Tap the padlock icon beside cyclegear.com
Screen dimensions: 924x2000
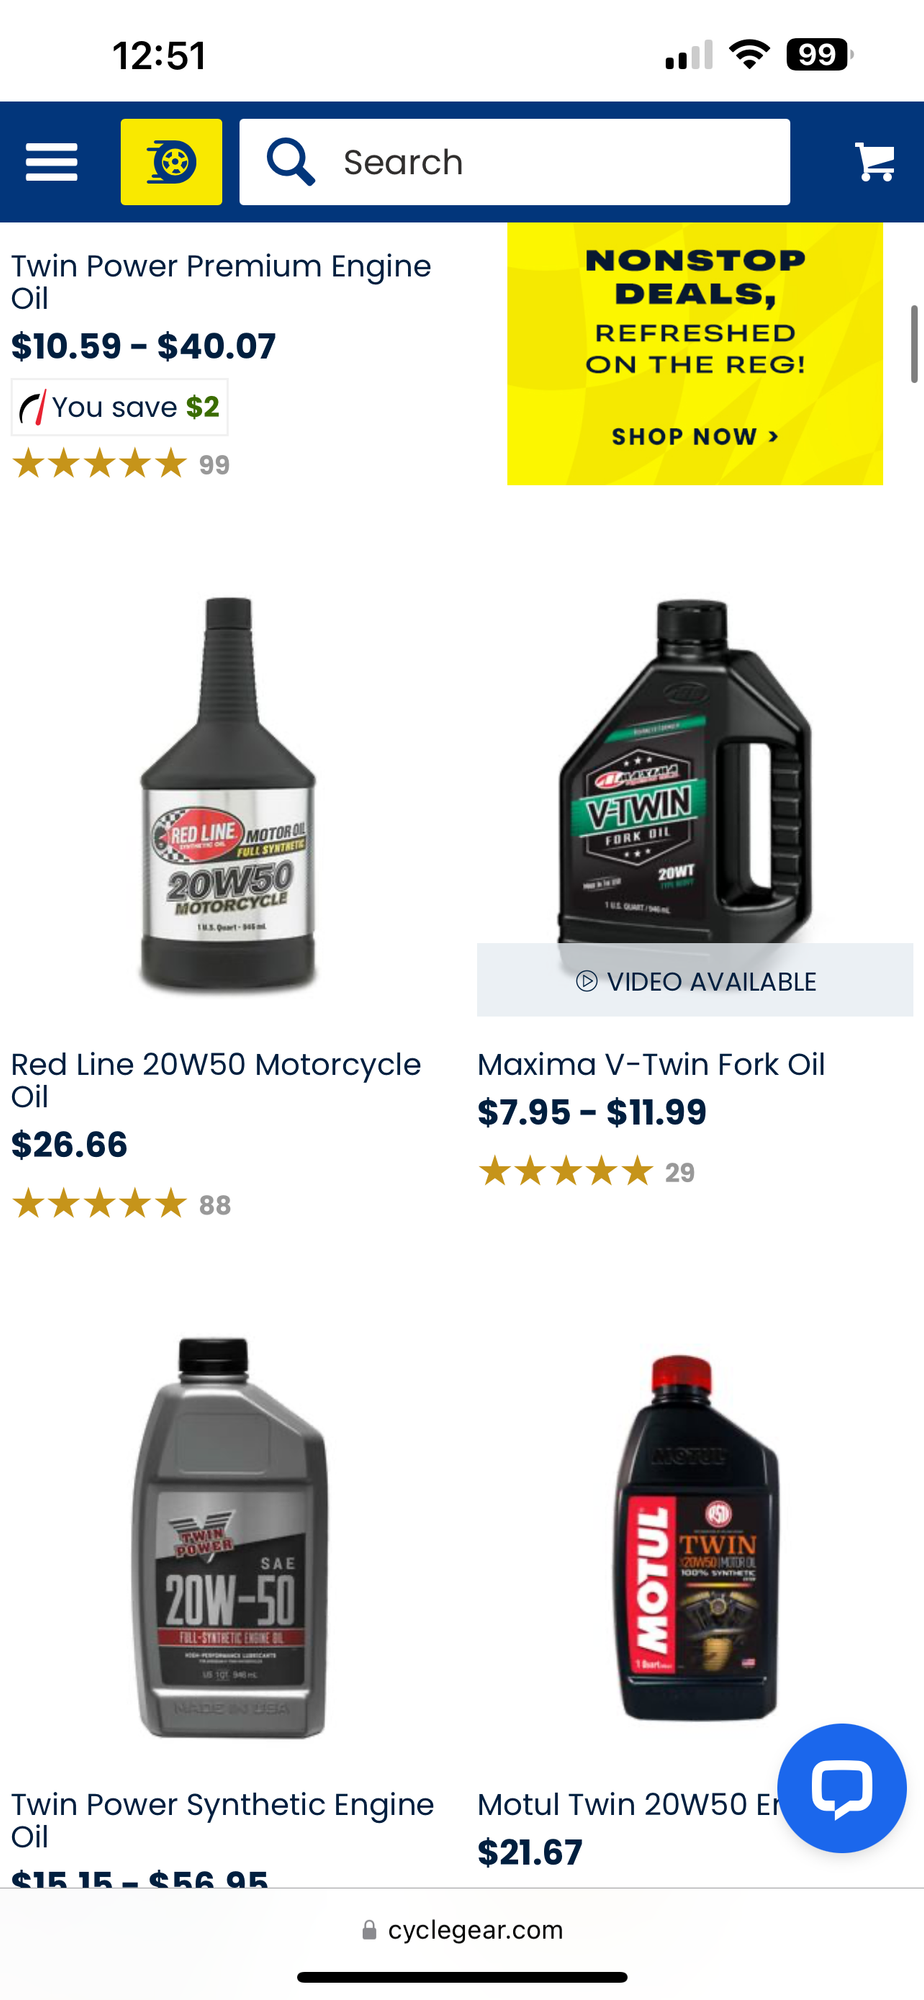[x=370, y=1930]
